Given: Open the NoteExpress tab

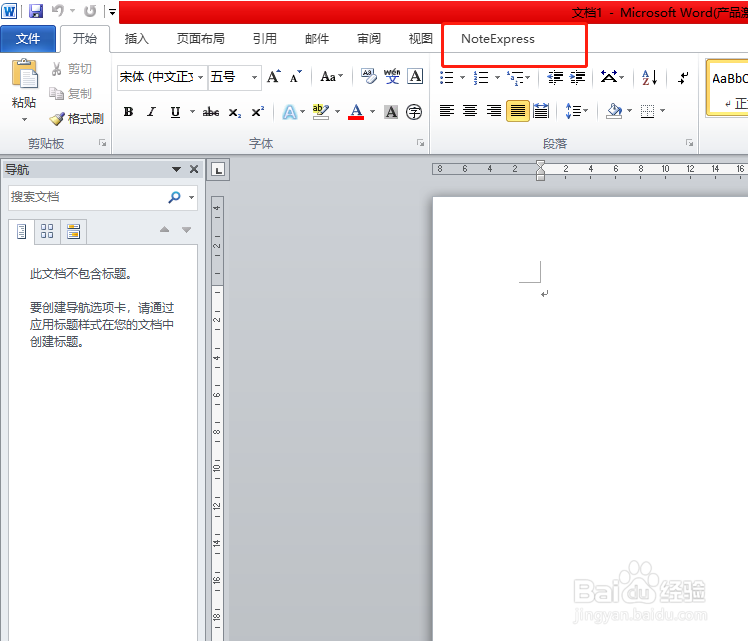Looking at the screenshot, I should (498, 39).
